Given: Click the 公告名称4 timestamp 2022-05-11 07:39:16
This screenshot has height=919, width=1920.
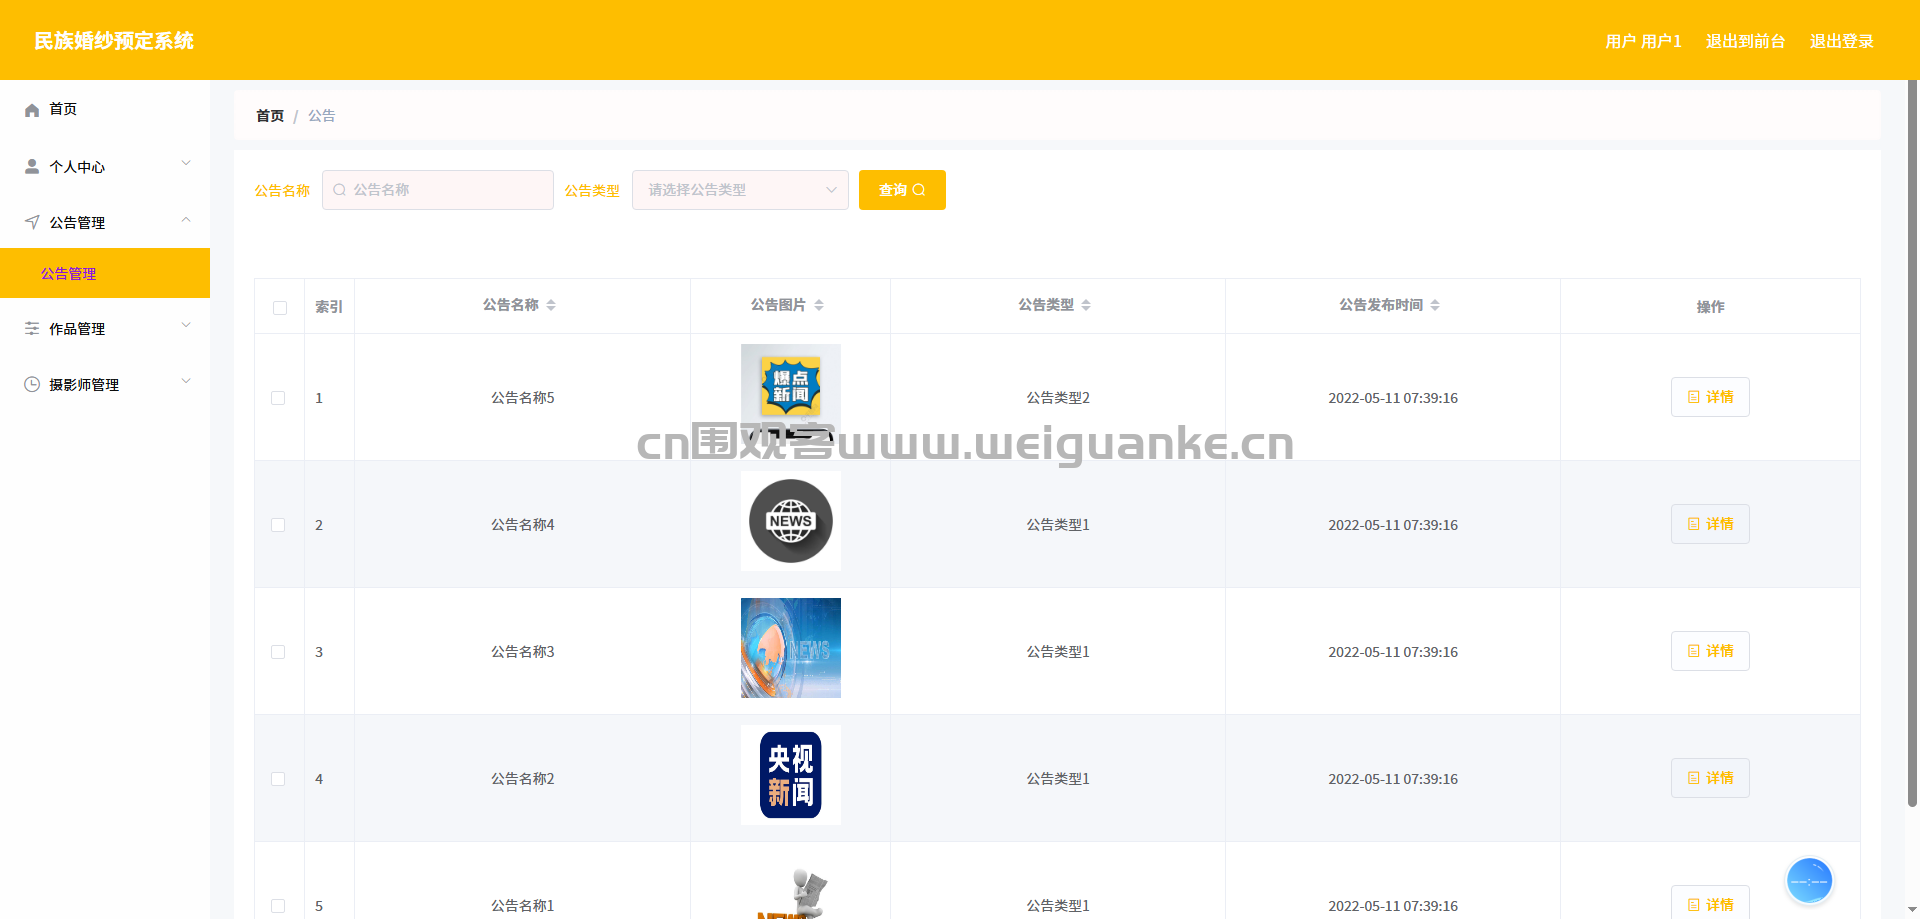Looking at the screenshot, I should click(1393, 525).
